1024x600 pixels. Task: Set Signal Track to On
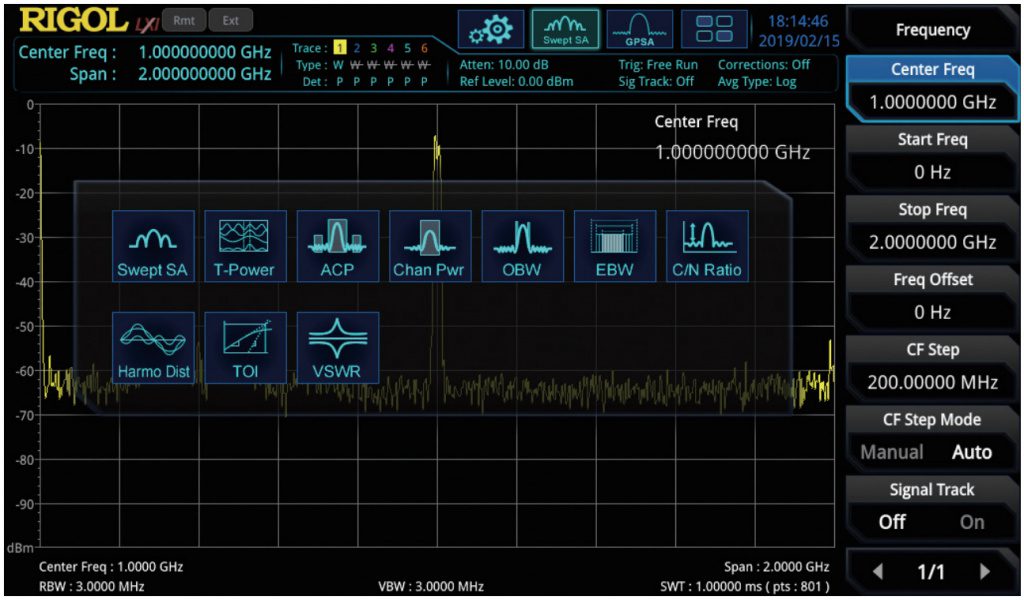tap(971, 522)
